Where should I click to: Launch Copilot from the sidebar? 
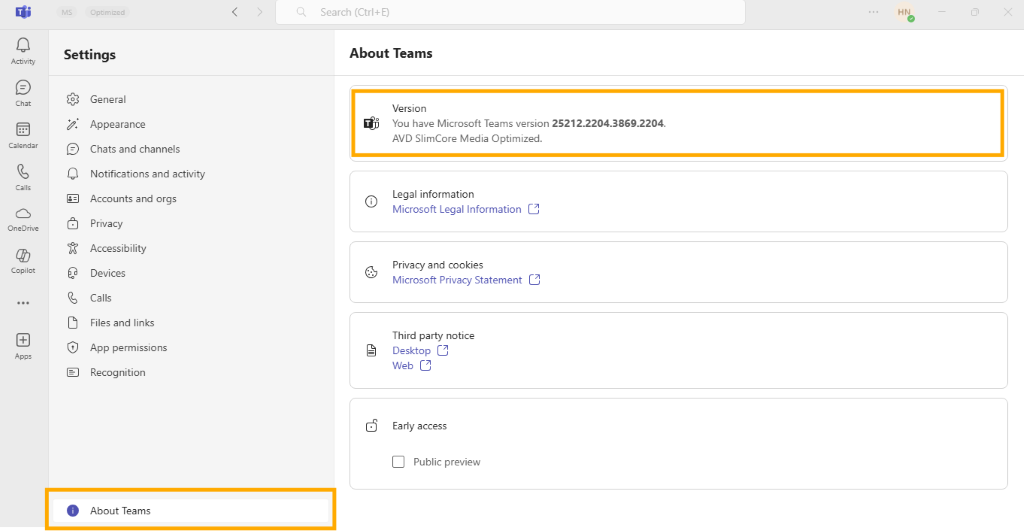[23, 261]
